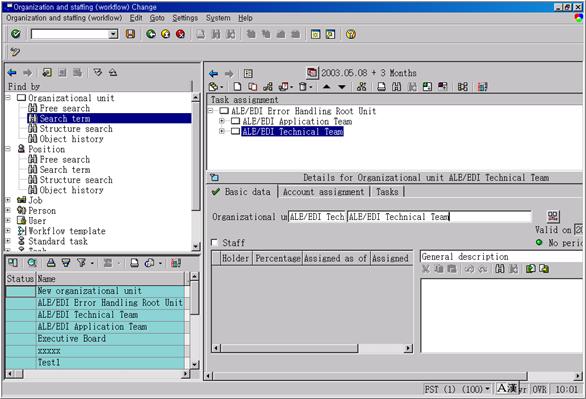The image size is (586, 399).
Task: Toggle the Staff checkbox
Action: pyautogui.click(x=215, y=242)
